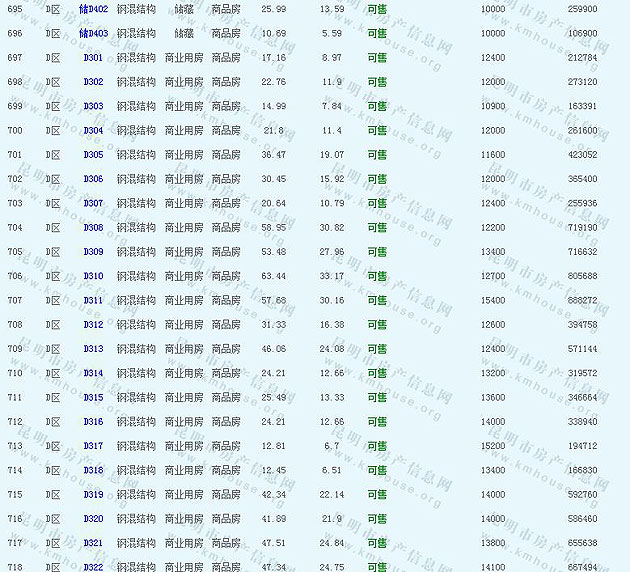Click unit link D305
The height and width of the screenshot is (572, 630).
point(93,155)
